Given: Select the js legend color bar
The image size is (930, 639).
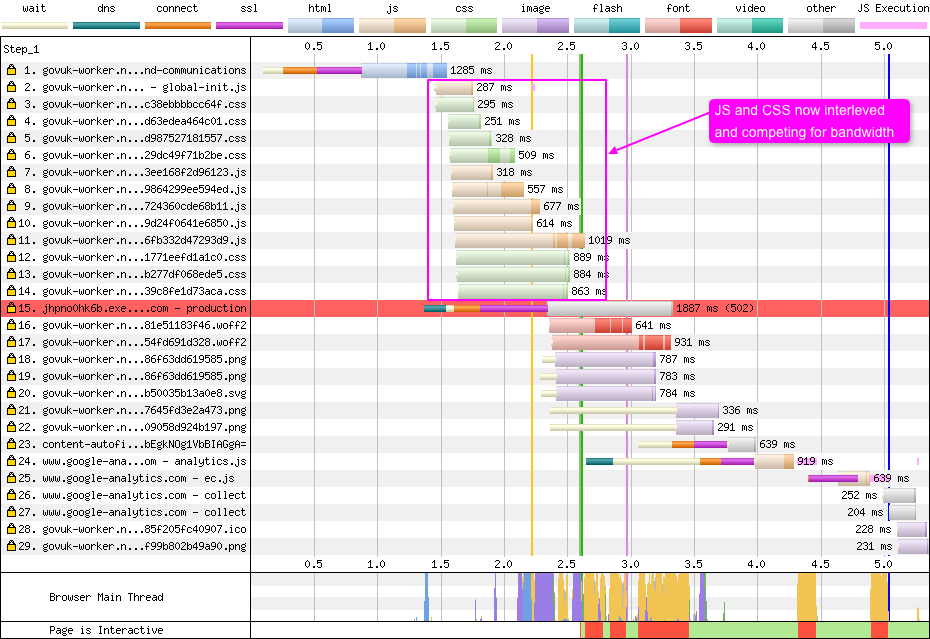Looking at the screenshot, I should pos(392,26).
